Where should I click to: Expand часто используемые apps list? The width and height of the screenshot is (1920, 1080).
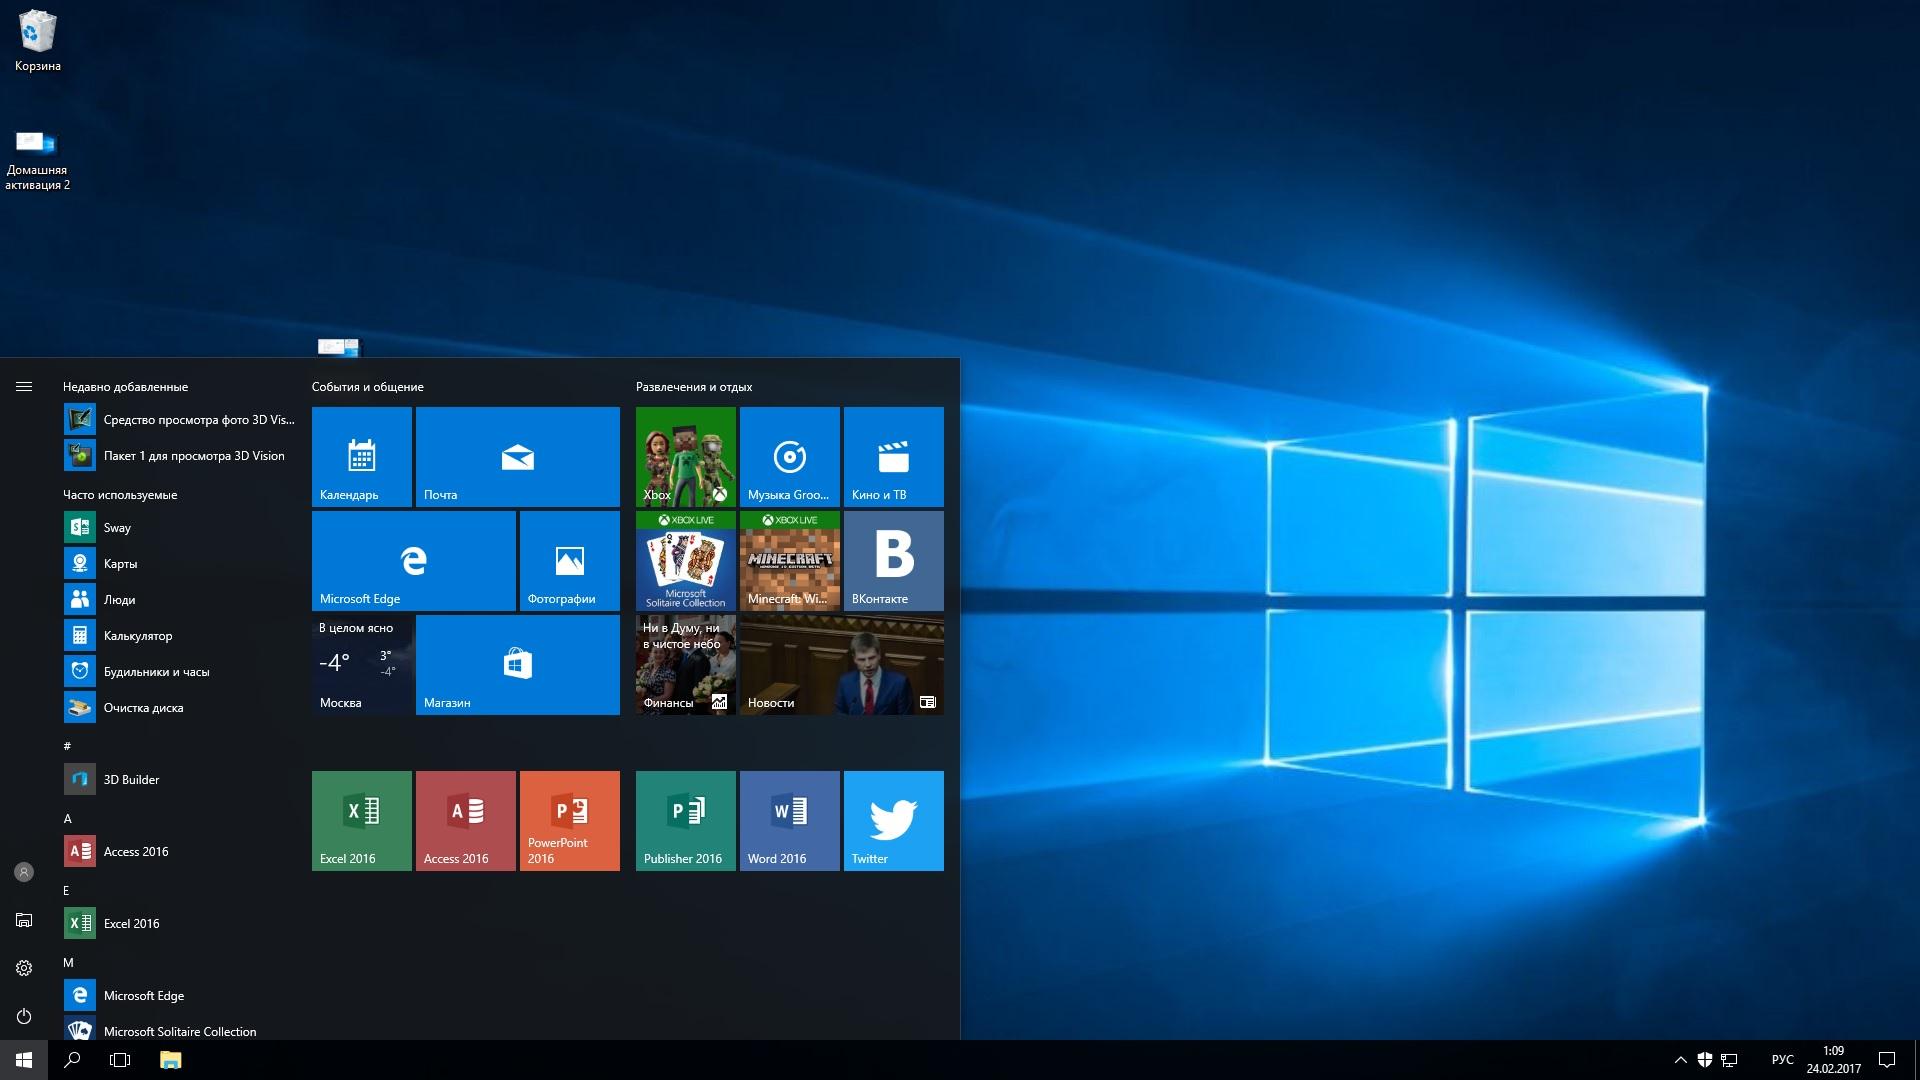(119, 493)
